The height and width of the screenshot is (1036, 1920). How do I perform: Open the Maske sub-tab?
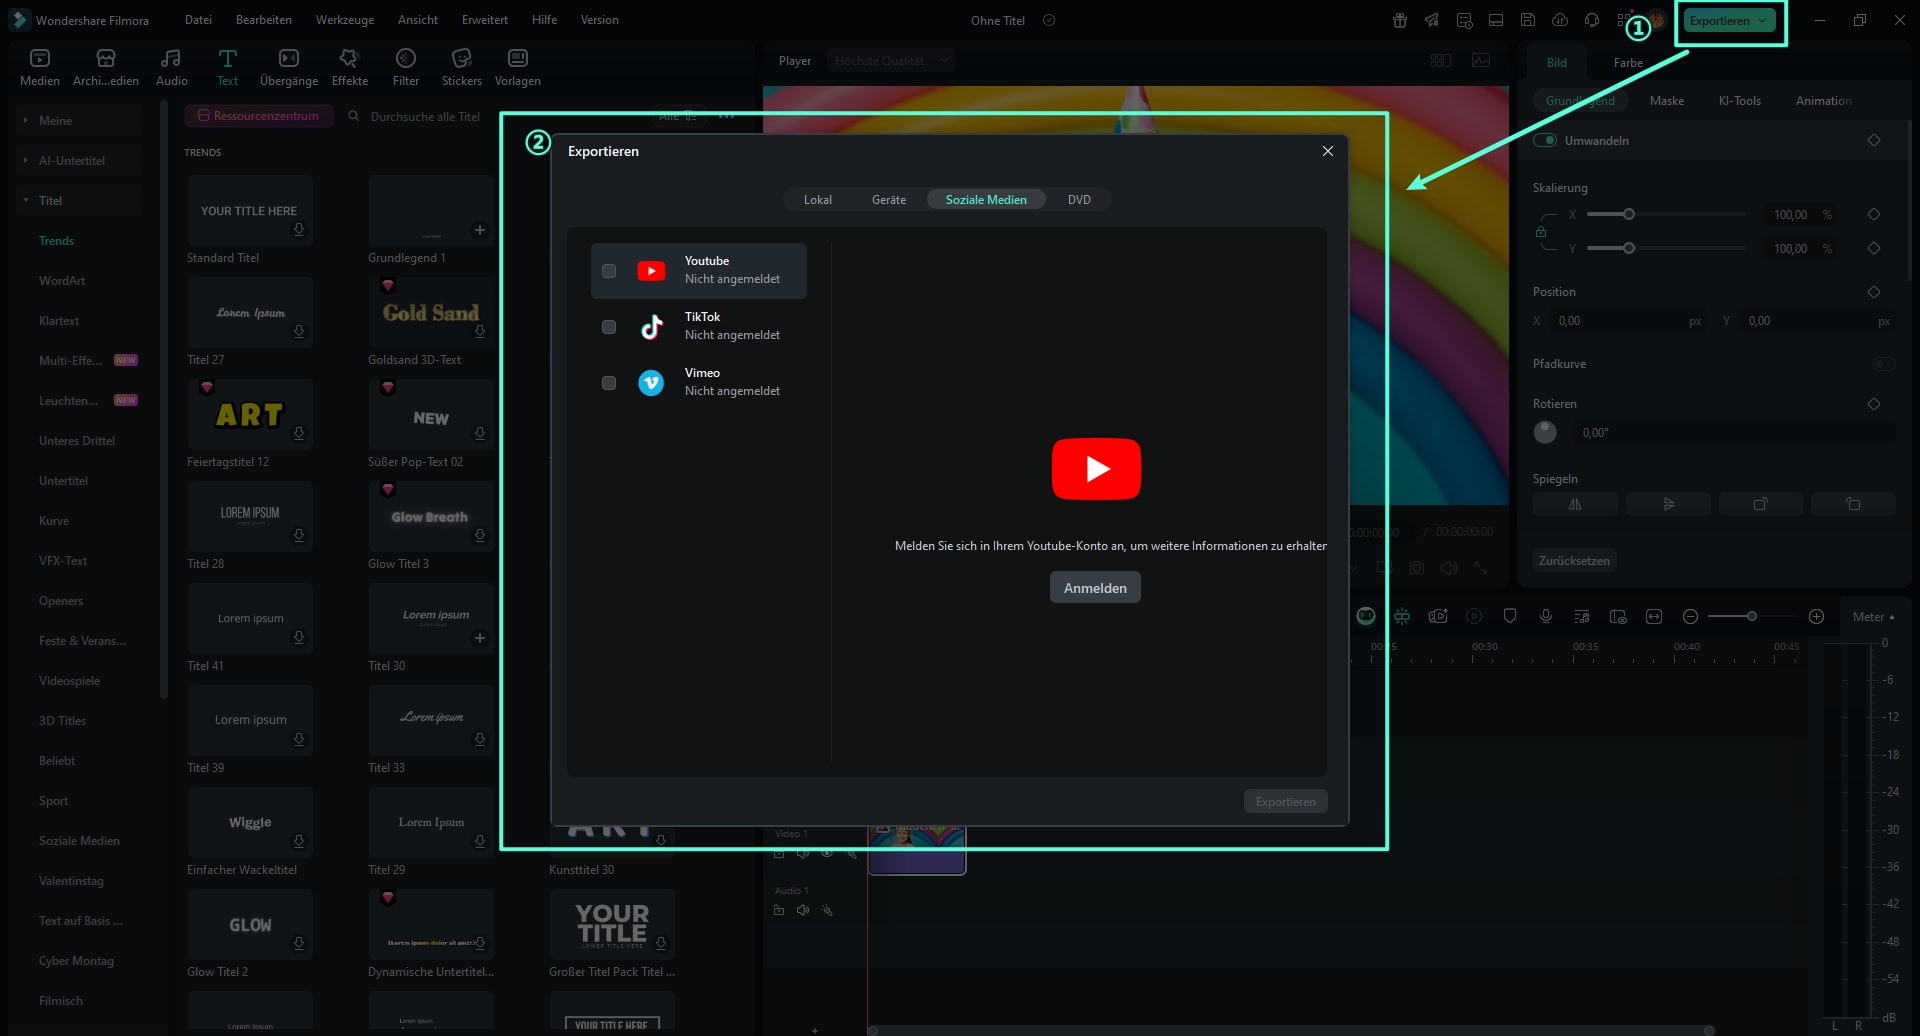click(1667, 101)
